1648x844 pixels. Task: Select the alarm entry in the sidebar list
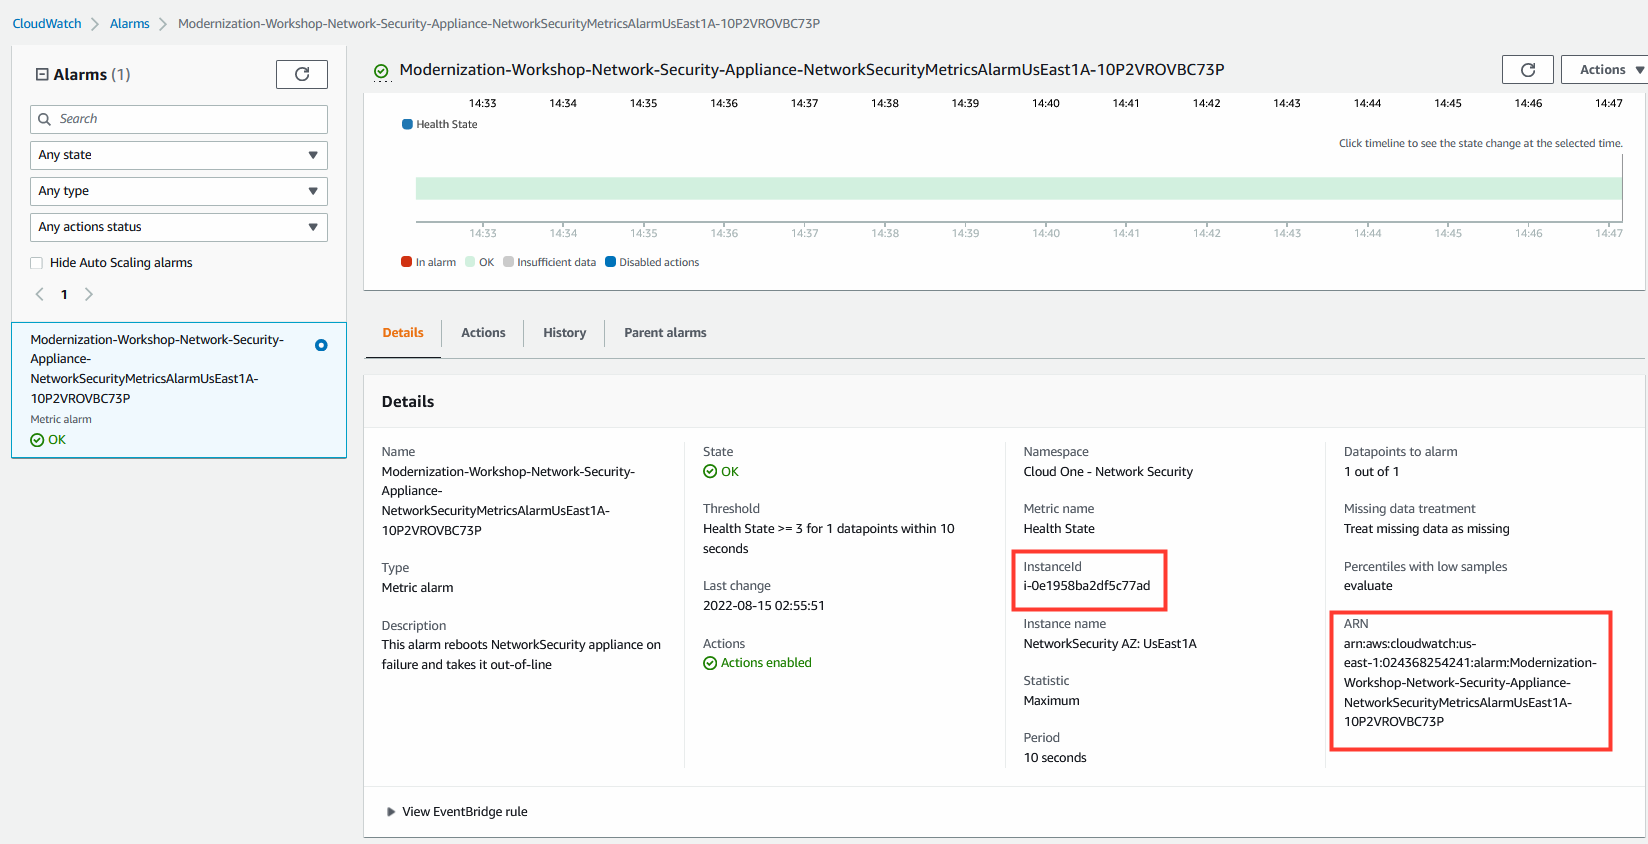click(x=179, y=390)
